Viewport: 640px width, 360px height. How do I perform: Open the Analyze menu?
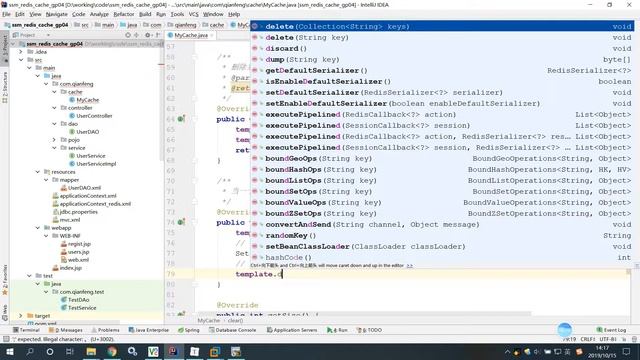(99, 14)
